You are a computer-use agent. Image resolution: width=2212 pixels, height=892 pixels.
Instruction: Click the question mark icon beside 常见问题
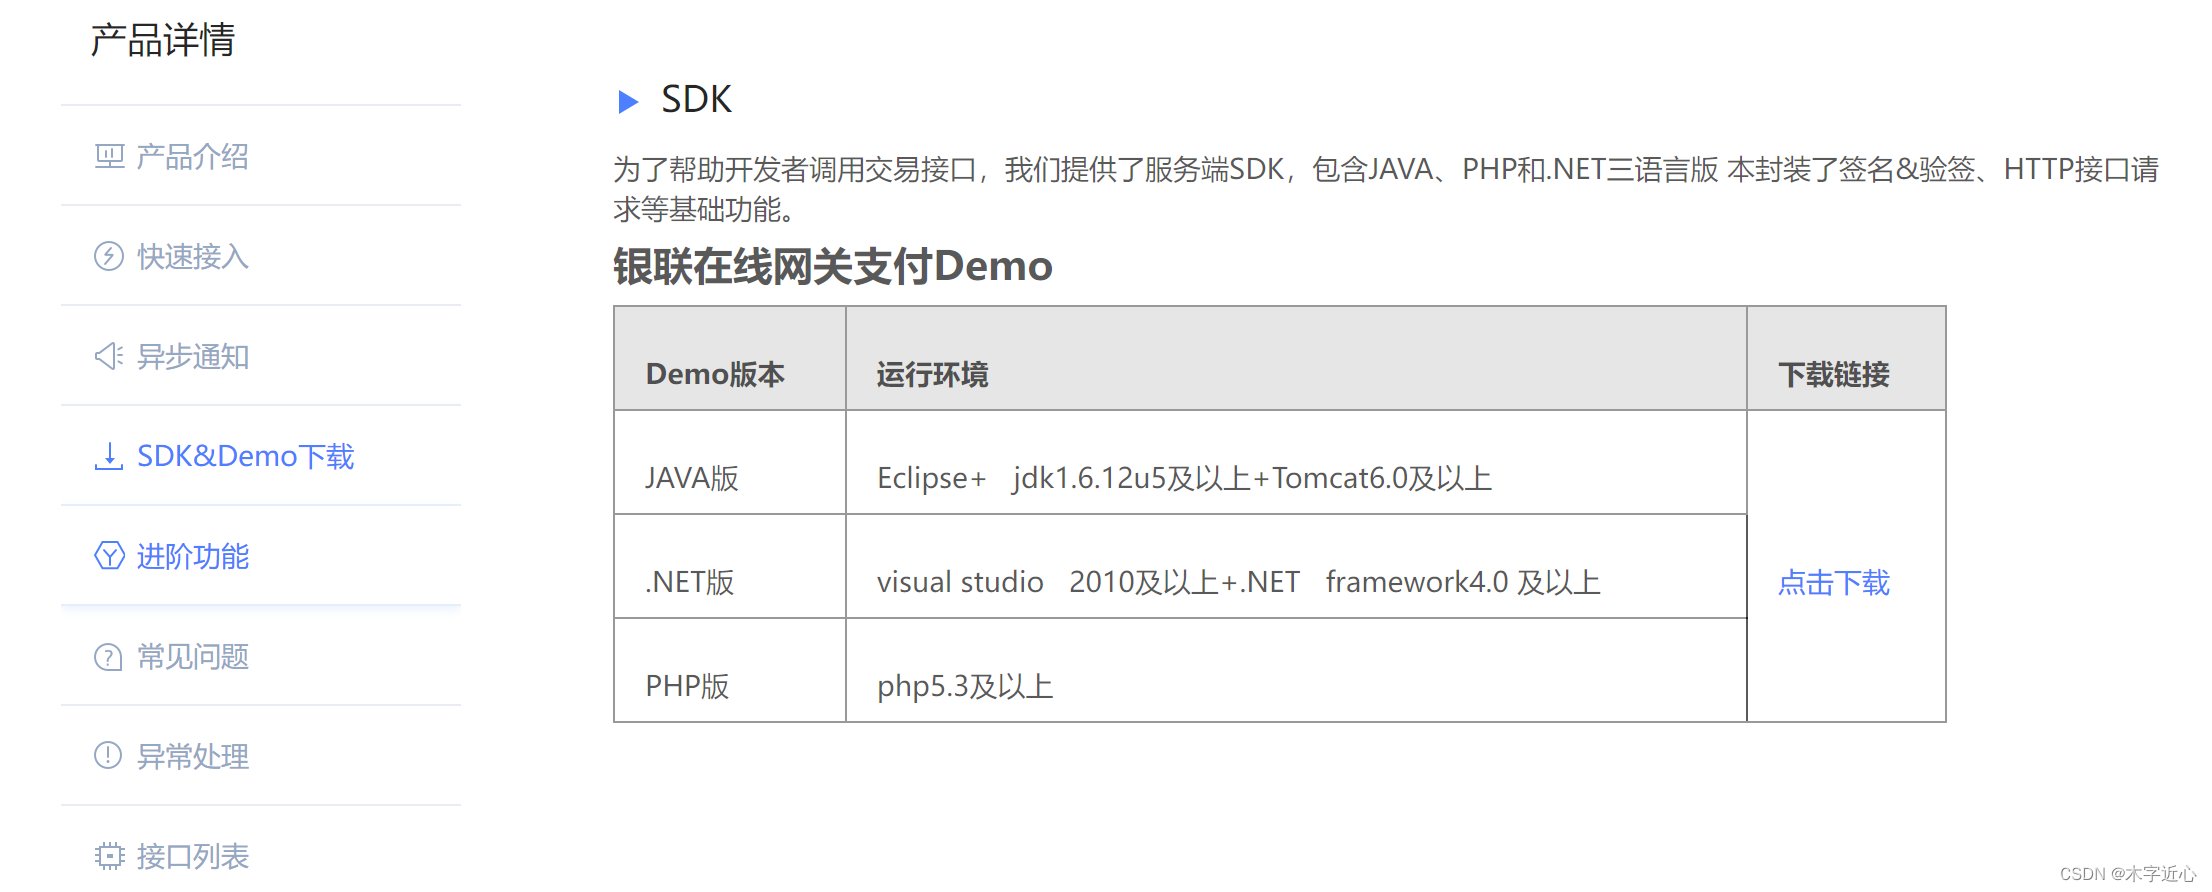[x=110, y=656]
